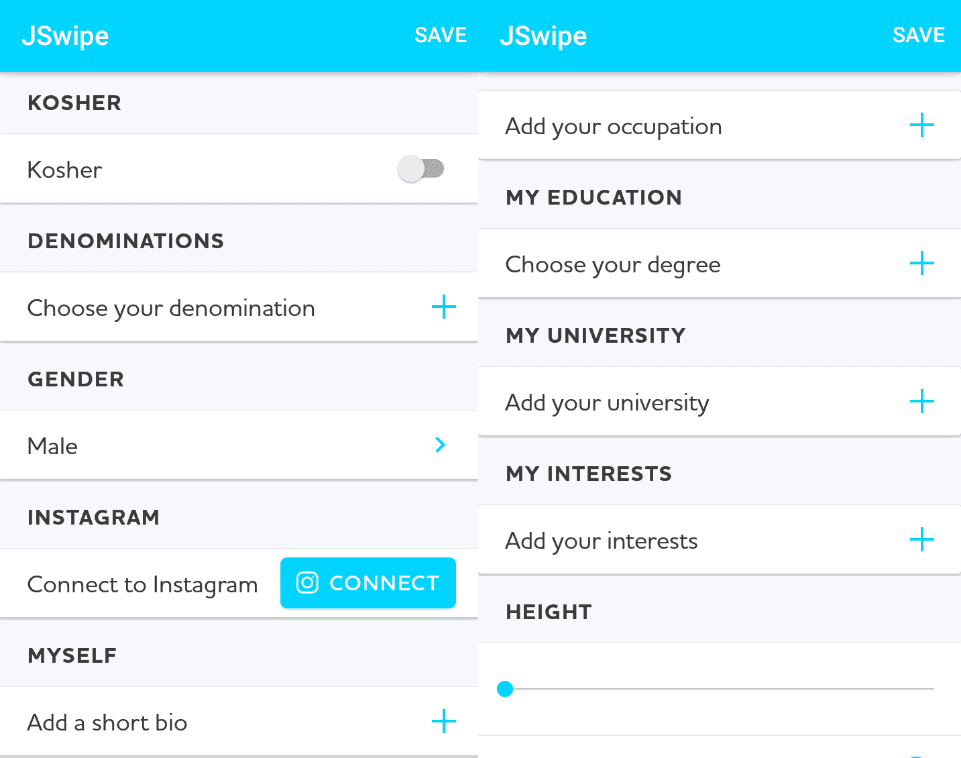Click SAVE in the left header

point(441,35)
